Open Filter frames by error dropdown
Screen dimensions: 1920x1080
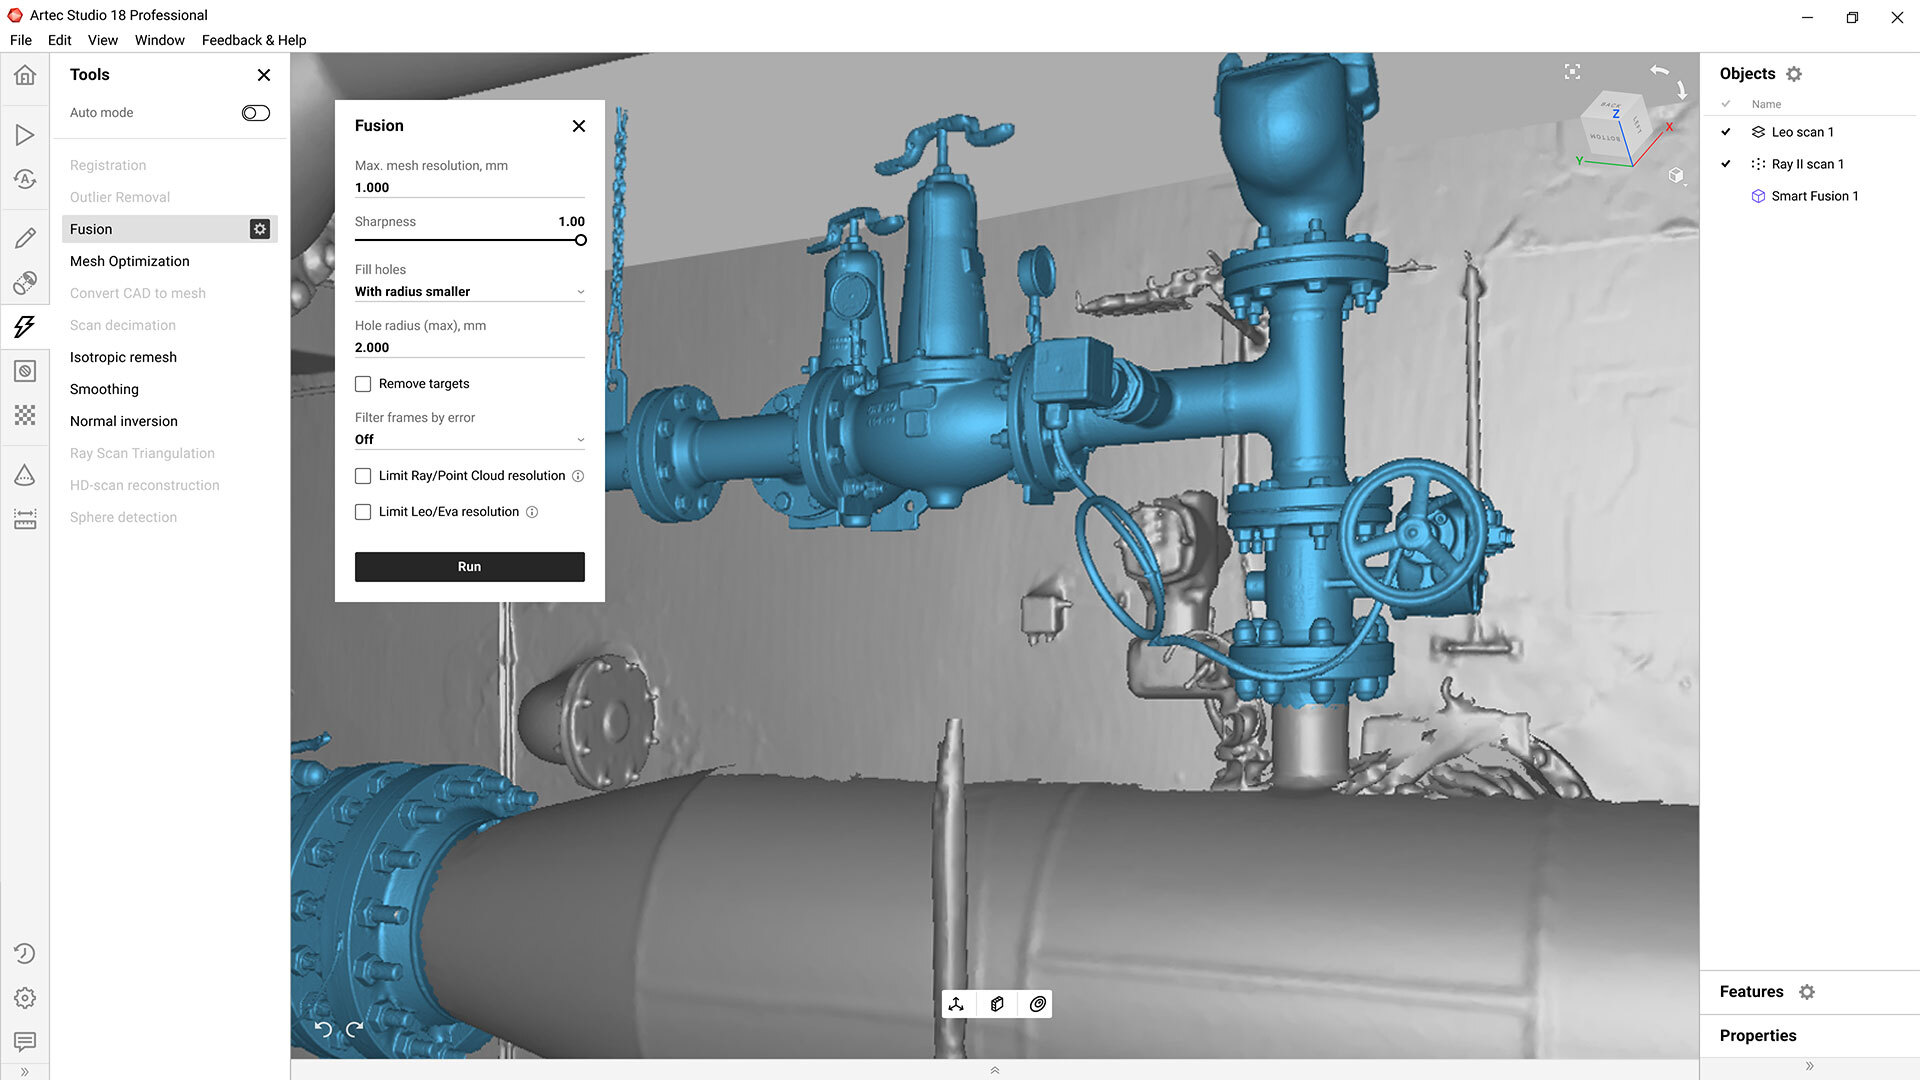(x=469, y=440)
